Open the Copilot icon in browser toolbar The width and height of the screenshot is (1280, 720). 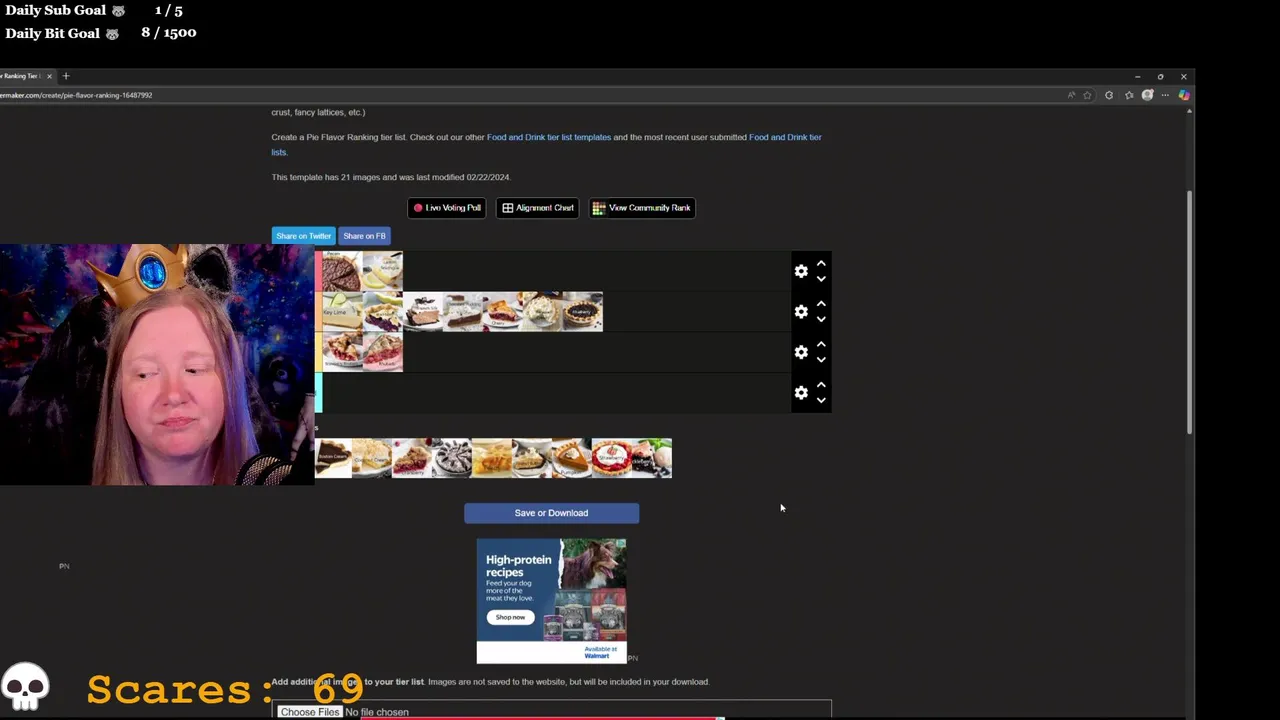(1184, 95)
